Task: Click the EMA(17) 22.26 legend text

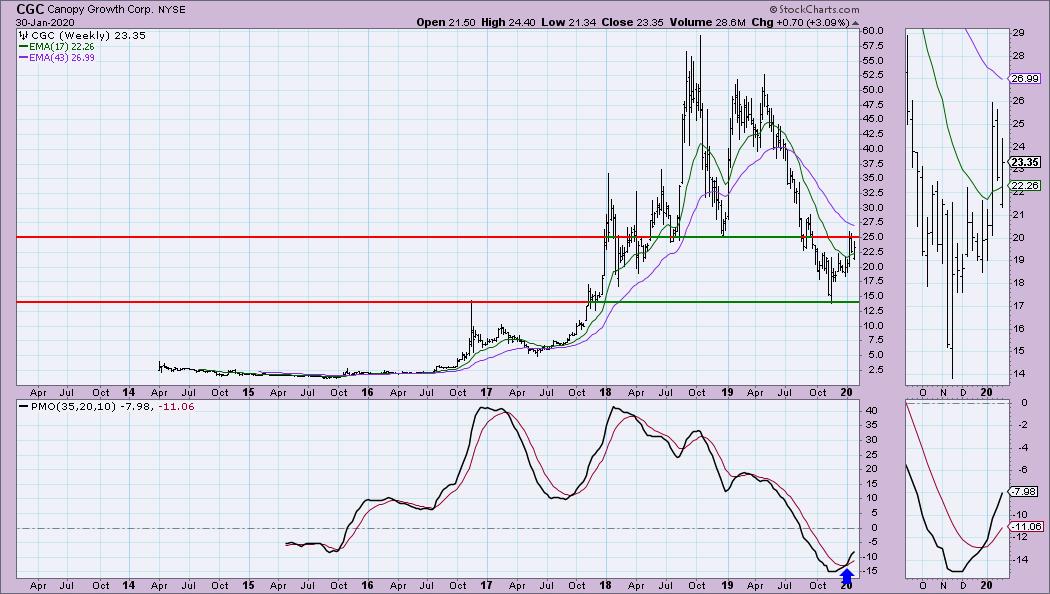Action: pyautogui.click(x=62, y=47)
